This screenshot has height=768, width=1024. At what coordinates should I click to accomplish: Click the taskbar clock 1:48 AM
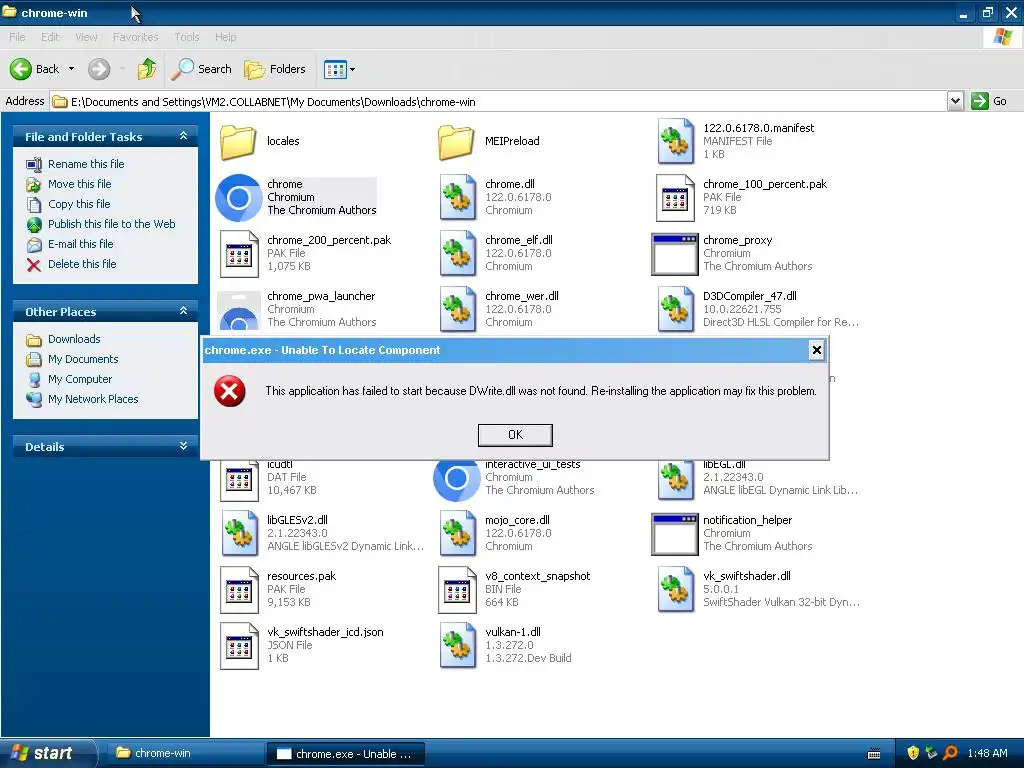coord(987,753)
